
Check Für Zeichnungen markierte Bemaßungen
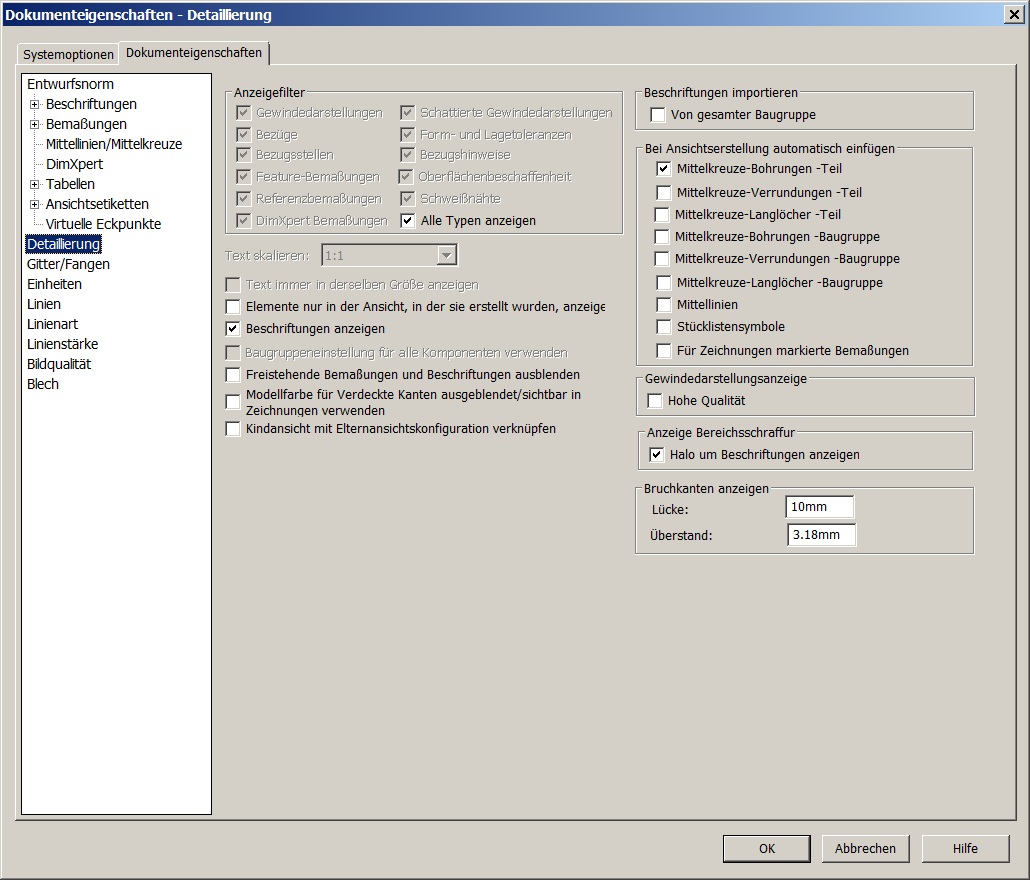click(664, 351)
